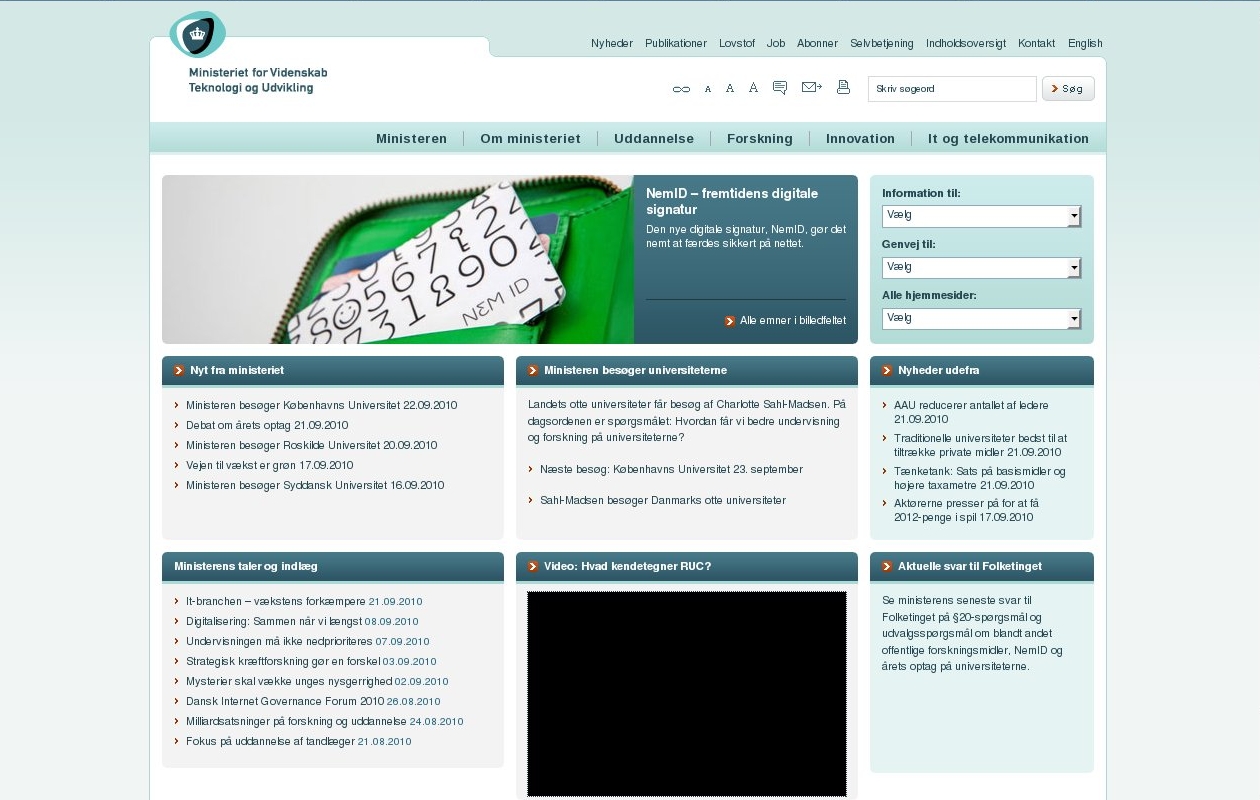Open the Ministeren main menu

point(411,139)
